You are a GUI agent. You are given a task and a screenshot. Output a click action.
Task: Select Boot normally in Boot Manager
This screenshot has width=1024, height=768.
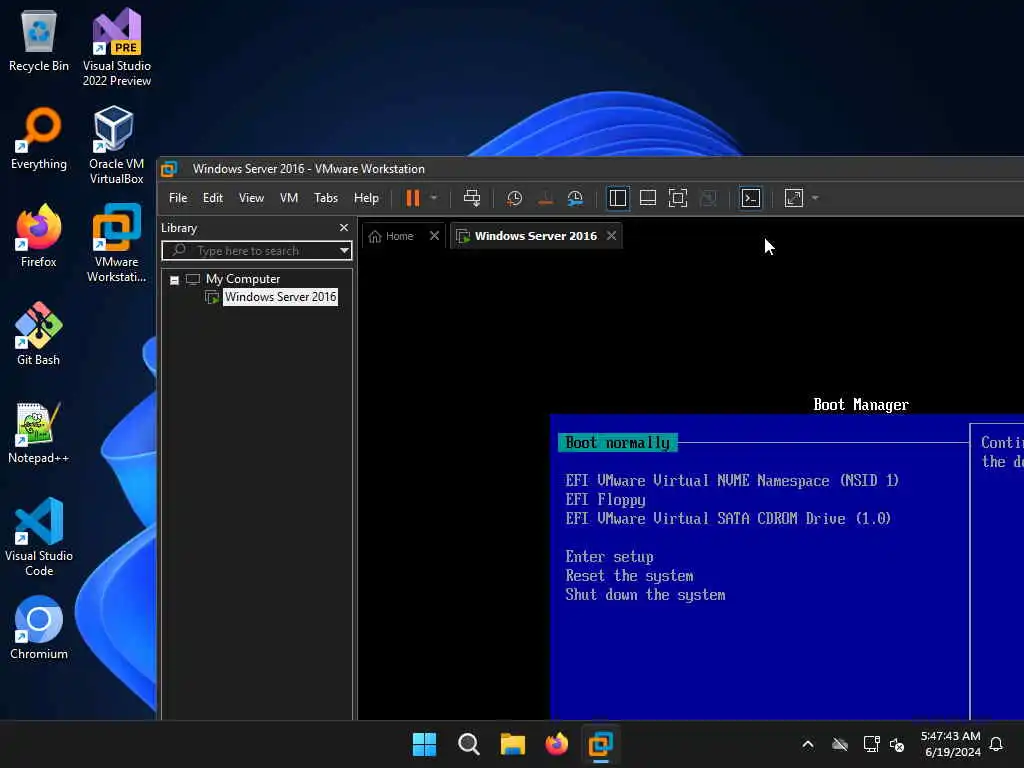click(618, 443)
